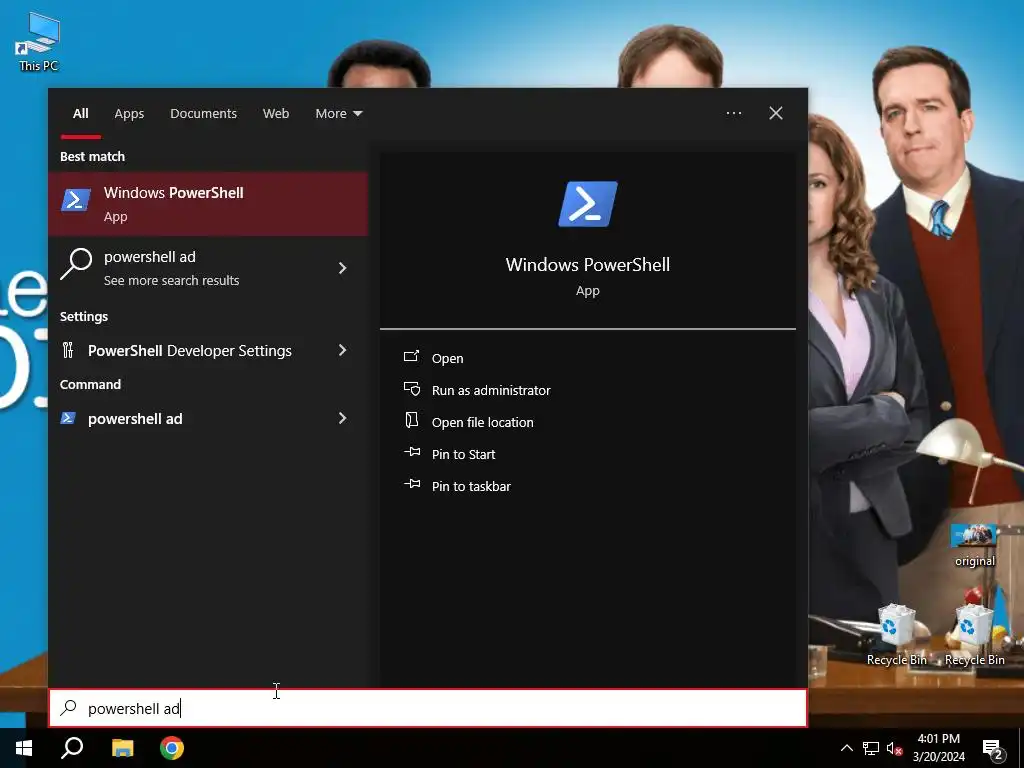Click the shield icon for Run as administrator

412,389
